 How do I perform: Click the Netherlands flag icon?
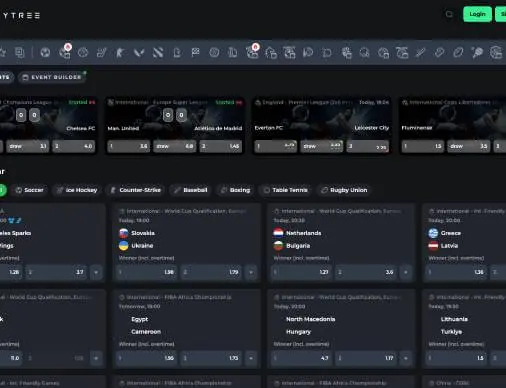(278, 233)
